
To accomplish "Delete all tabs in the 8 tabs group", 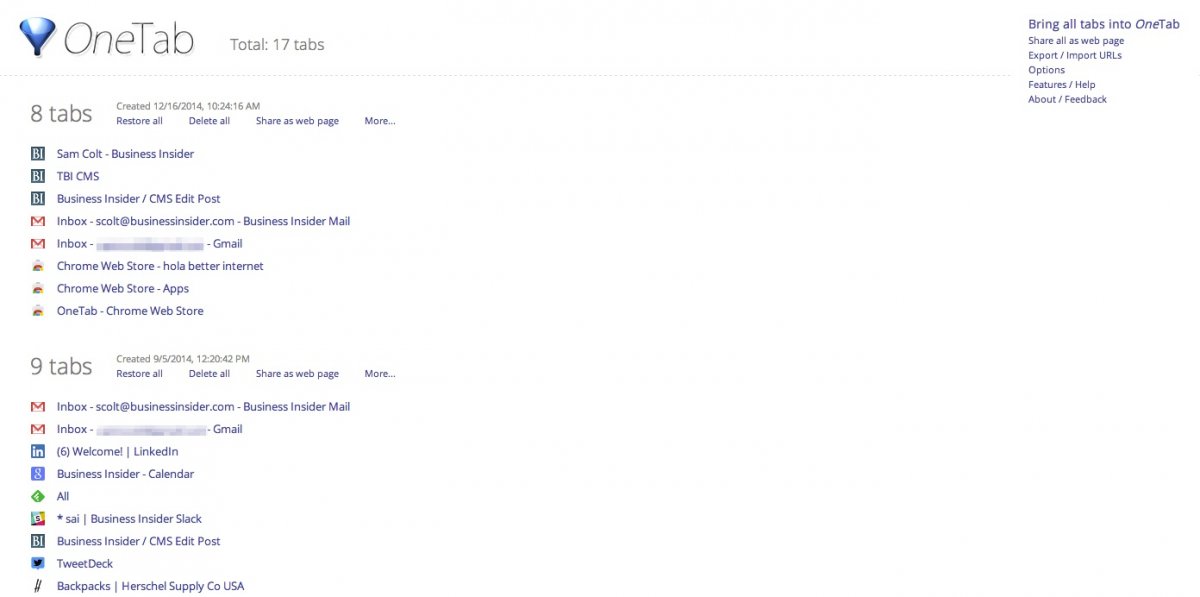I will pyautogui.click(x=209, y=121).
